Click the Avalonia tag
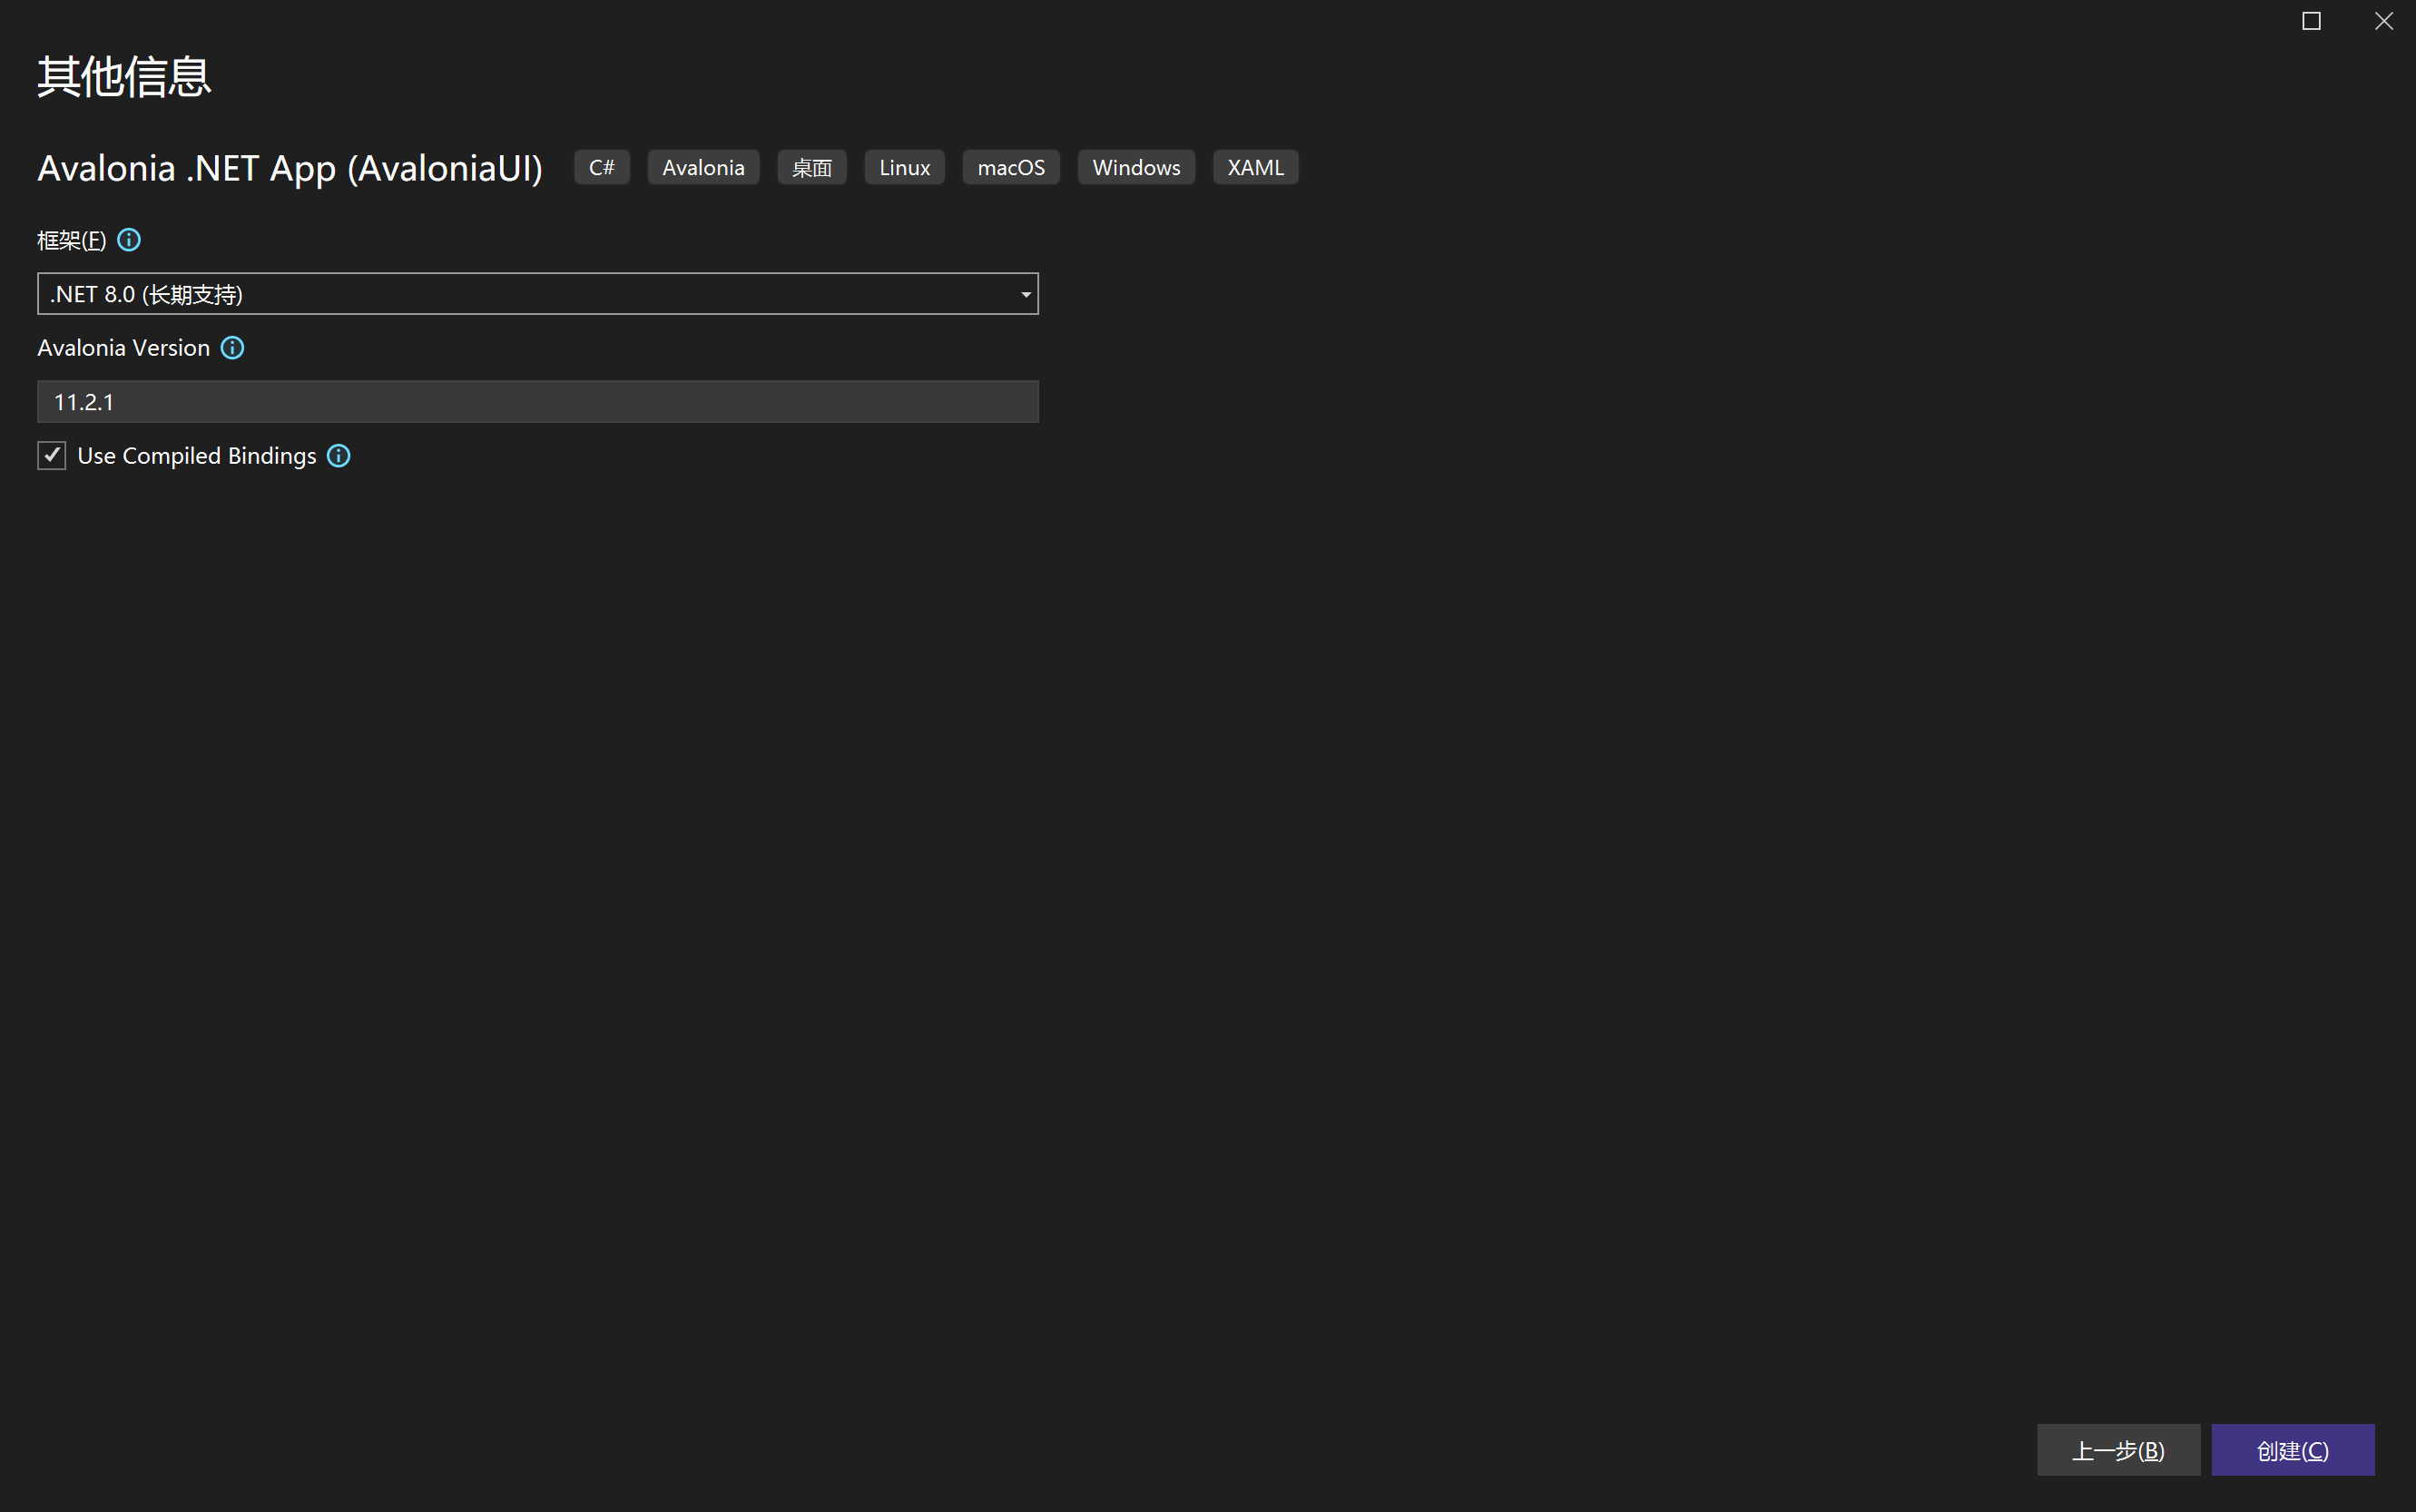The height and width of the screenshot is (1512, 2416). (704, 168)
